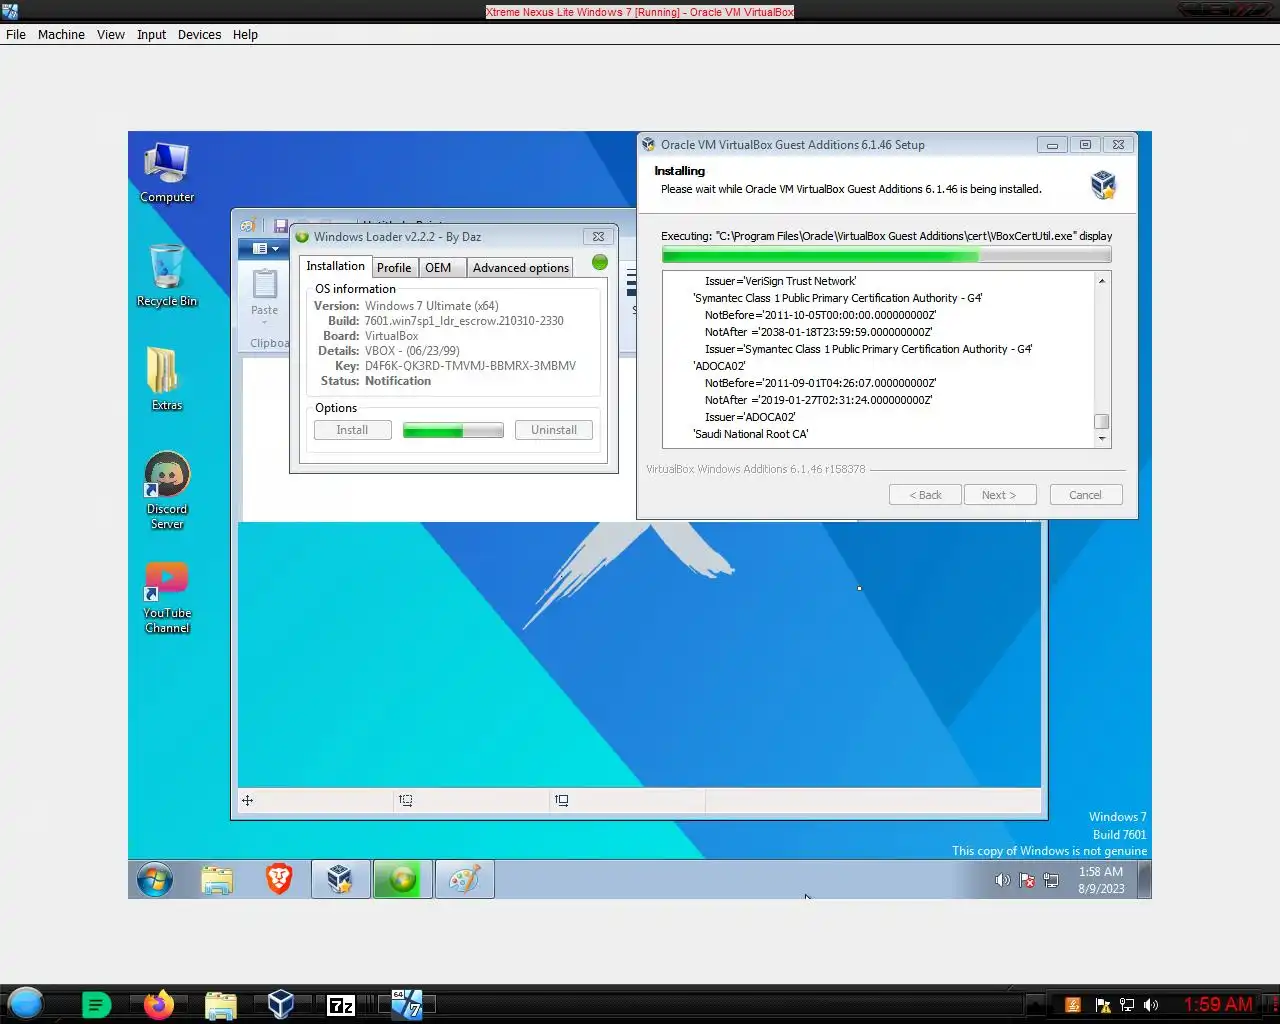Open the VirtualBox File menu
The width and height of the screenshot is (1280, 1024).
16,34
